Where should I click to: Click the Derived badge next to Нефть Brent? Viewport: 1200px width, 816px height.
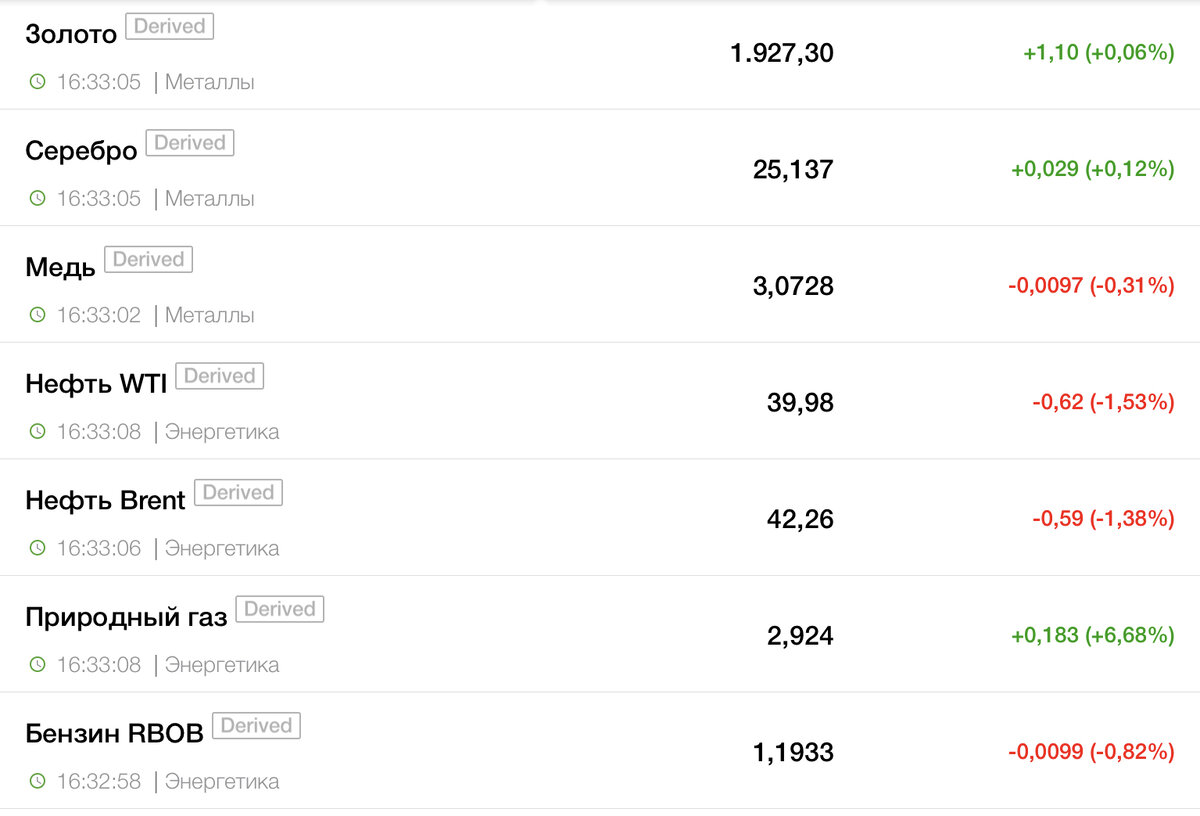pyautogui.click(x=238, y=492)
